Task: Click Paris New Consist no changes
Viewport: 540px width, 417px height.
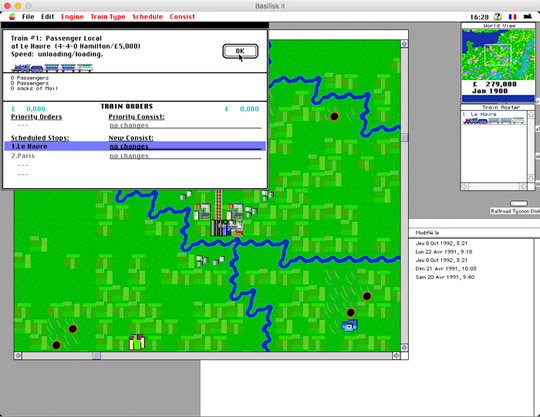Action: click(x=185, y=156)
